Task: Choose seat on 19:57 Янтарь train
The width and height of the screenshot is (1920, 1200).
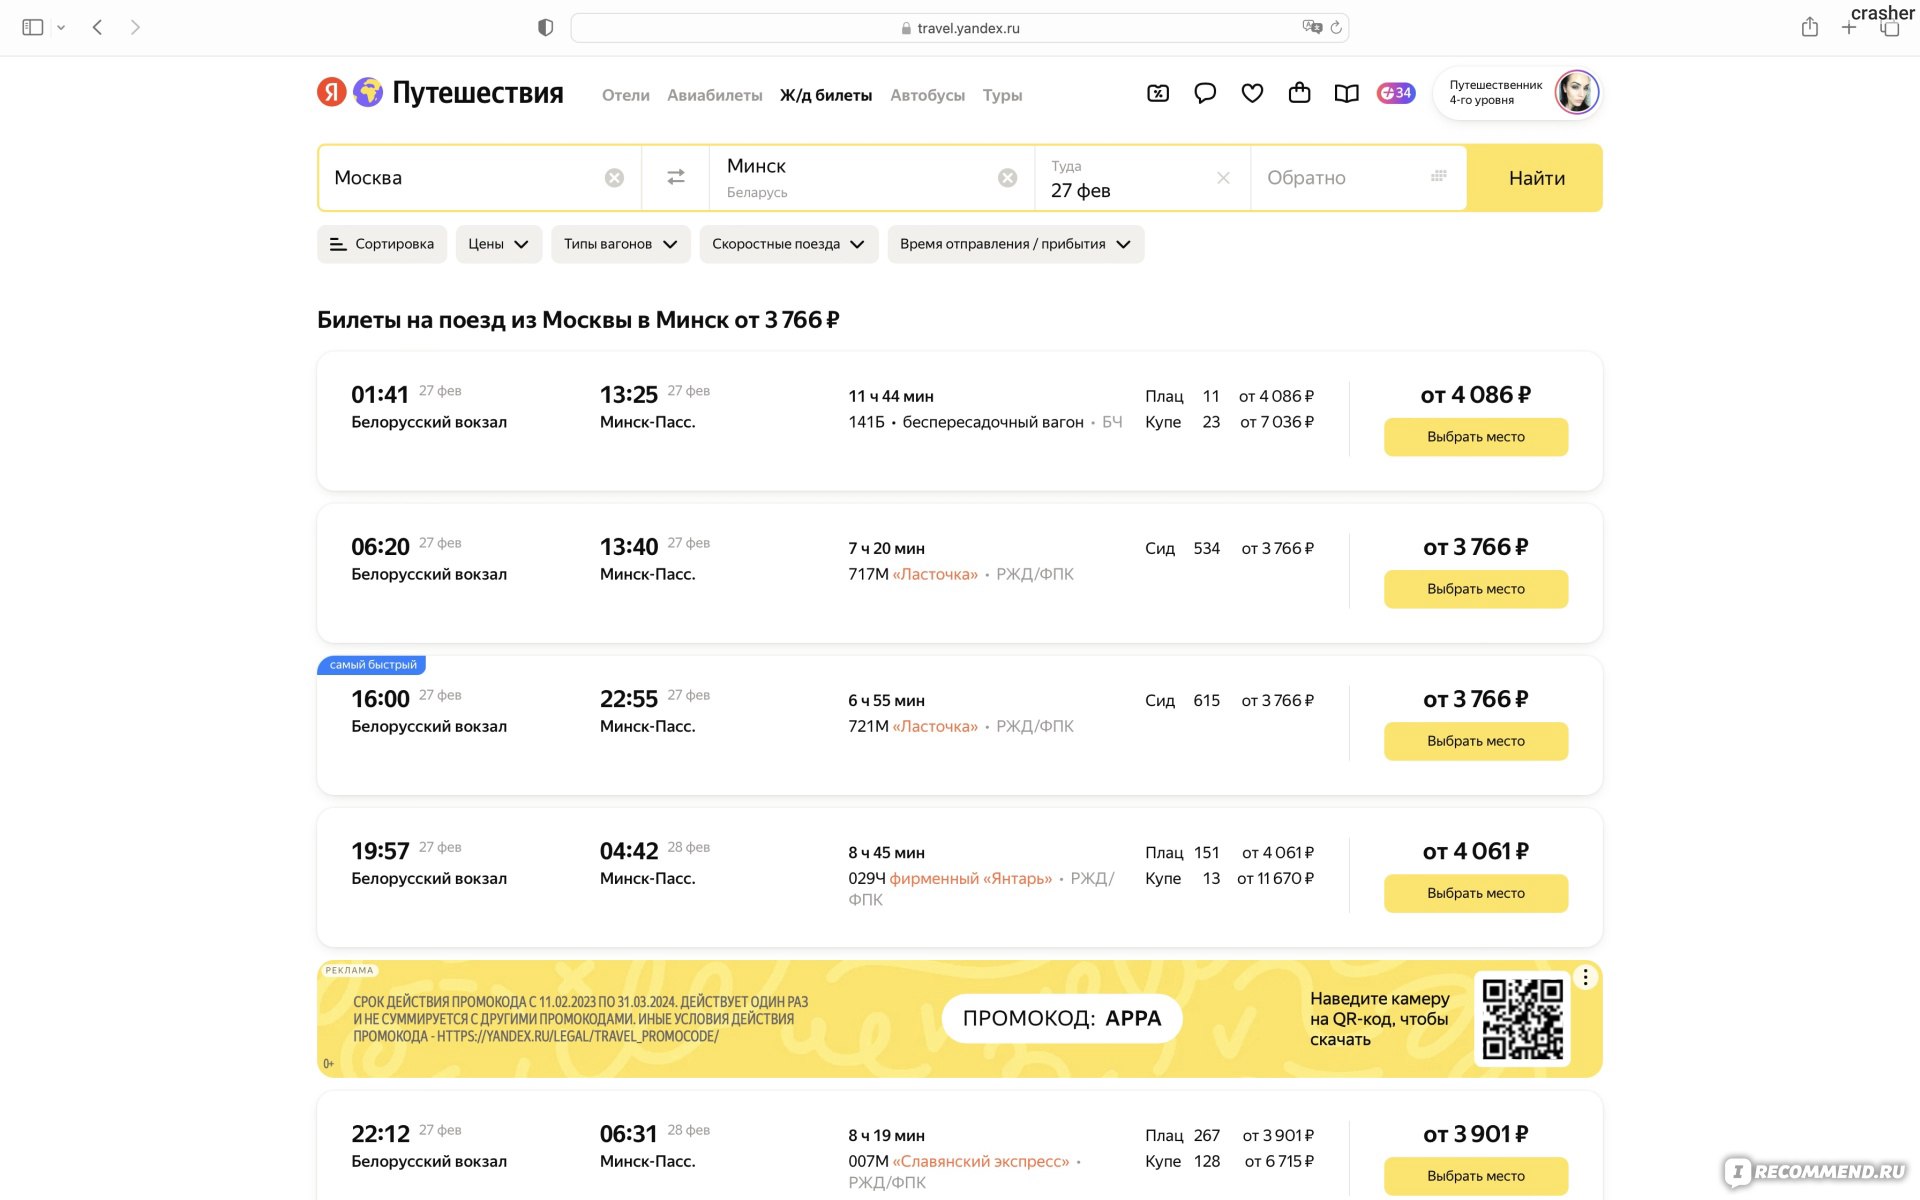Action: click(x=1475, y=893)
